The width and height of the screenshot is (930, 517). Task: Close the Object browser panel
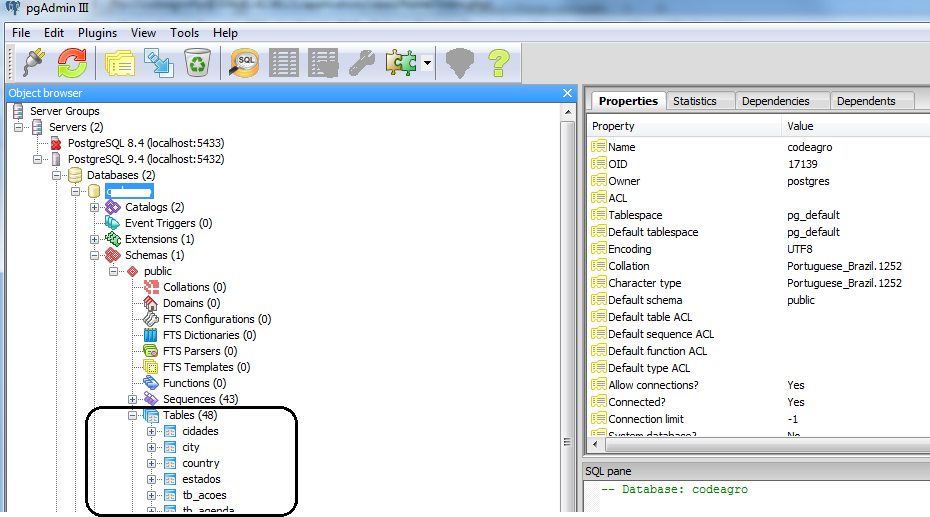click(x=567, y=93)
